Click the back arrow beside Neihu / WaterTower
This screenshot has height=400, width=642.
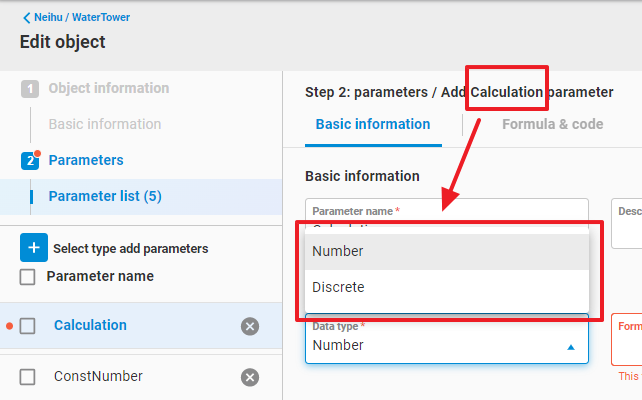tap(26, 18)
